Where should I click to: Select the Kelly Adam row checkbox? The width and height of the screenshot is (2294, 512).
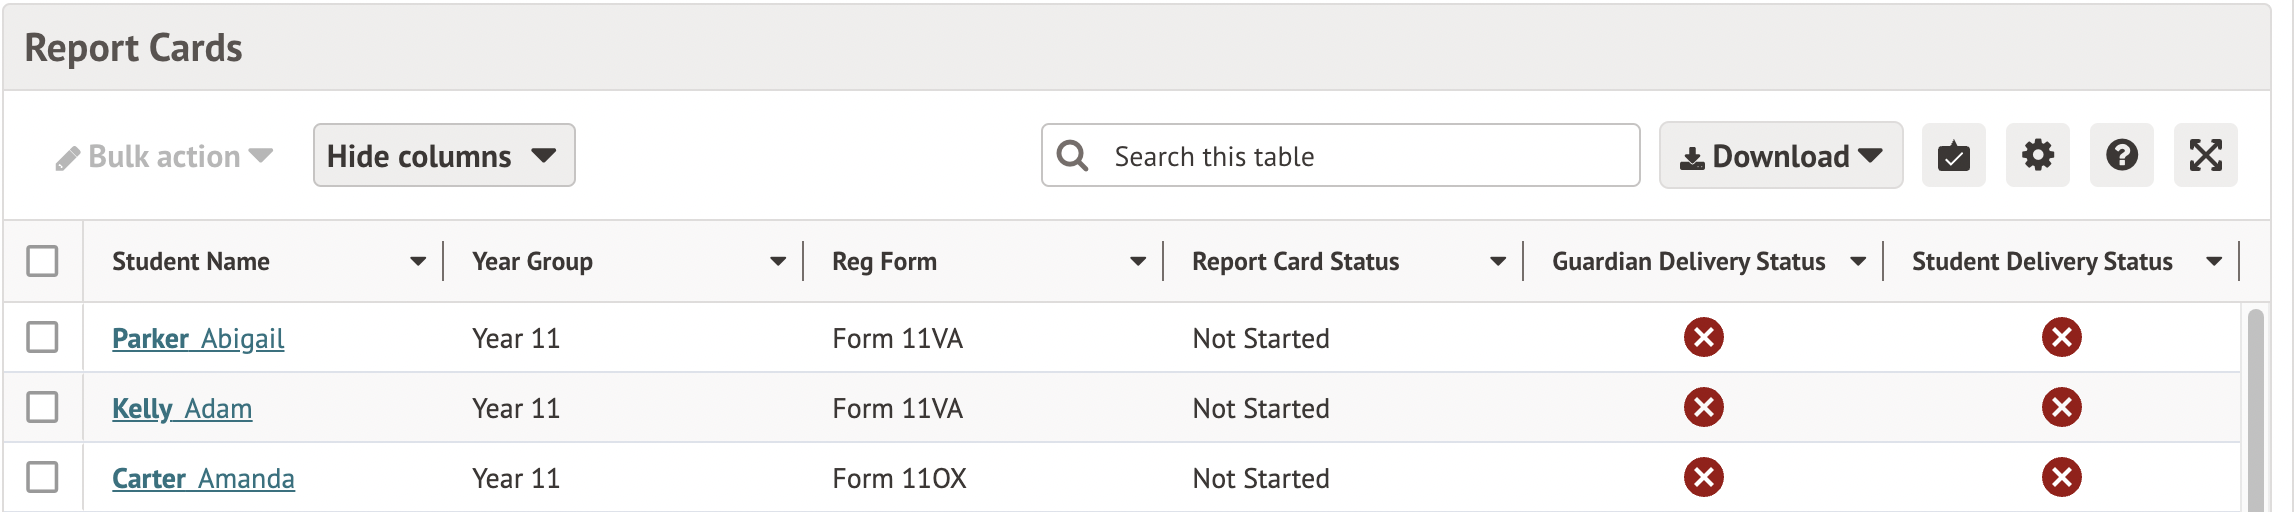pyautogui.click(x=42, y=407)
